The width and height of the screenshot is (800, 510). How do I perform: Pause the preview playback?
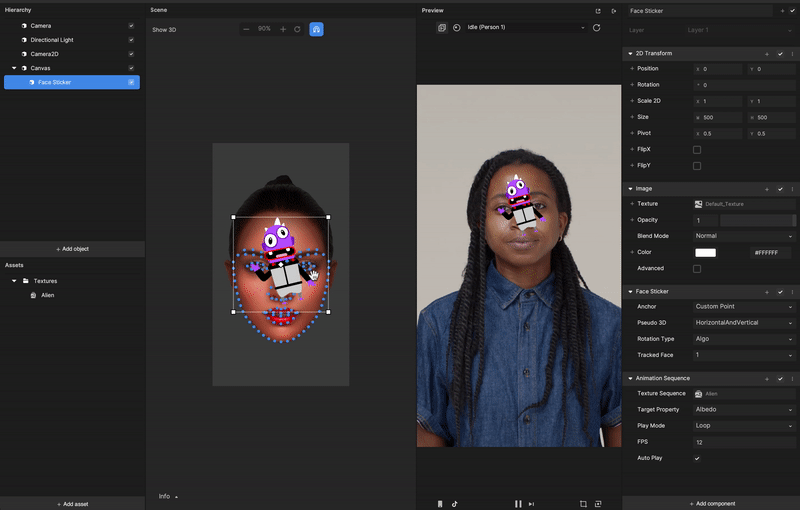(518, 504)
